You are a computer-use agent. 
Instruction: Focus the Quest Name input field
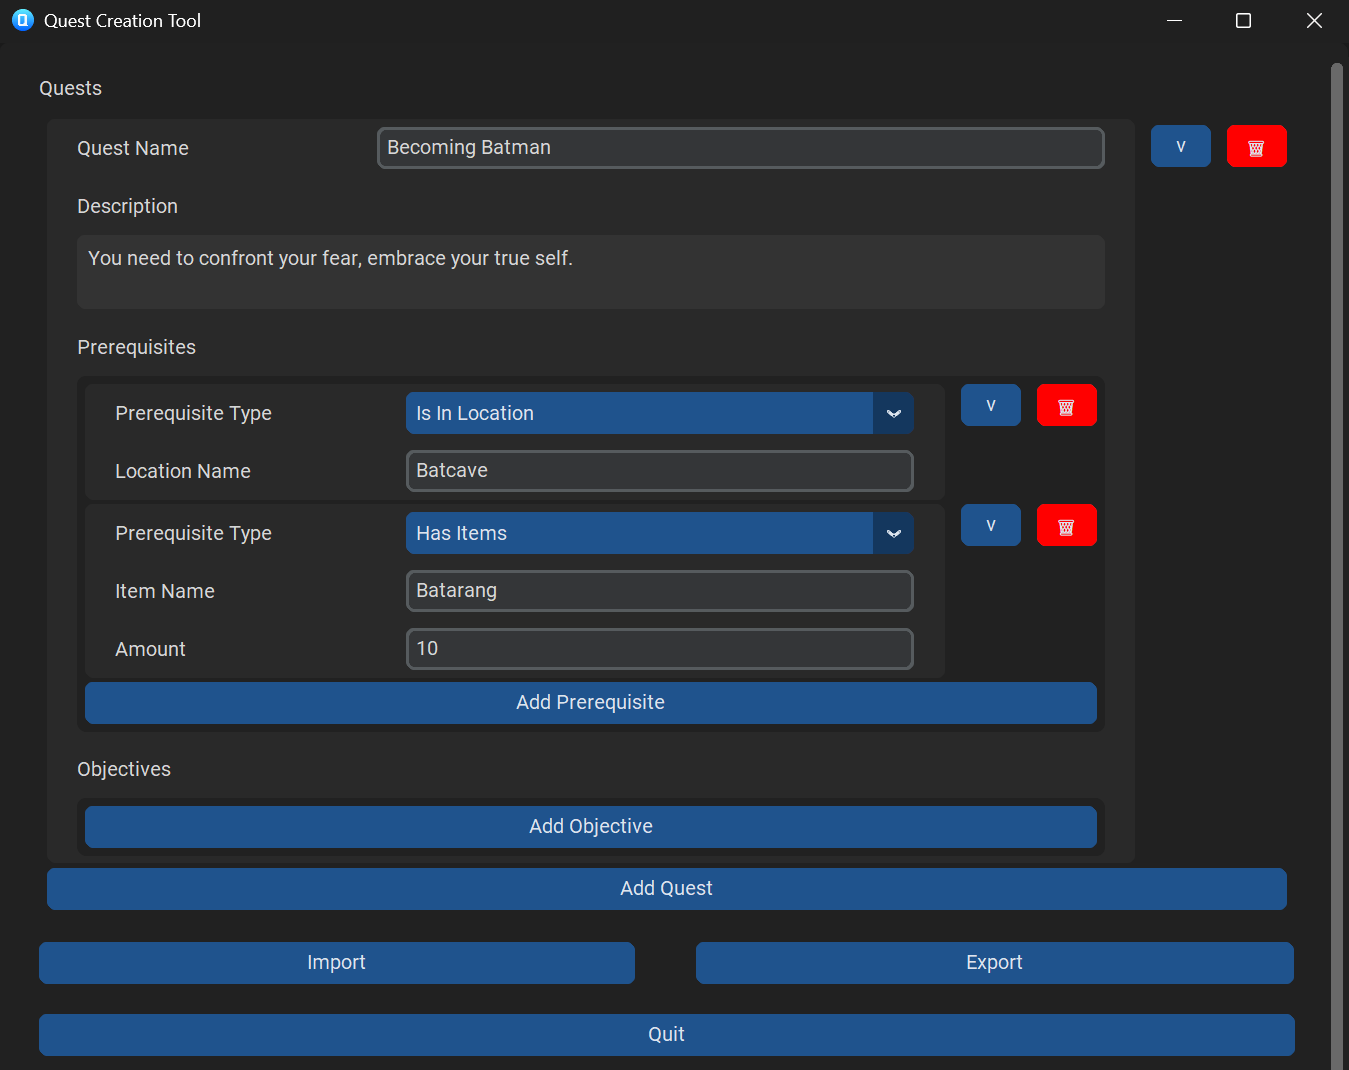click(740, 148)
